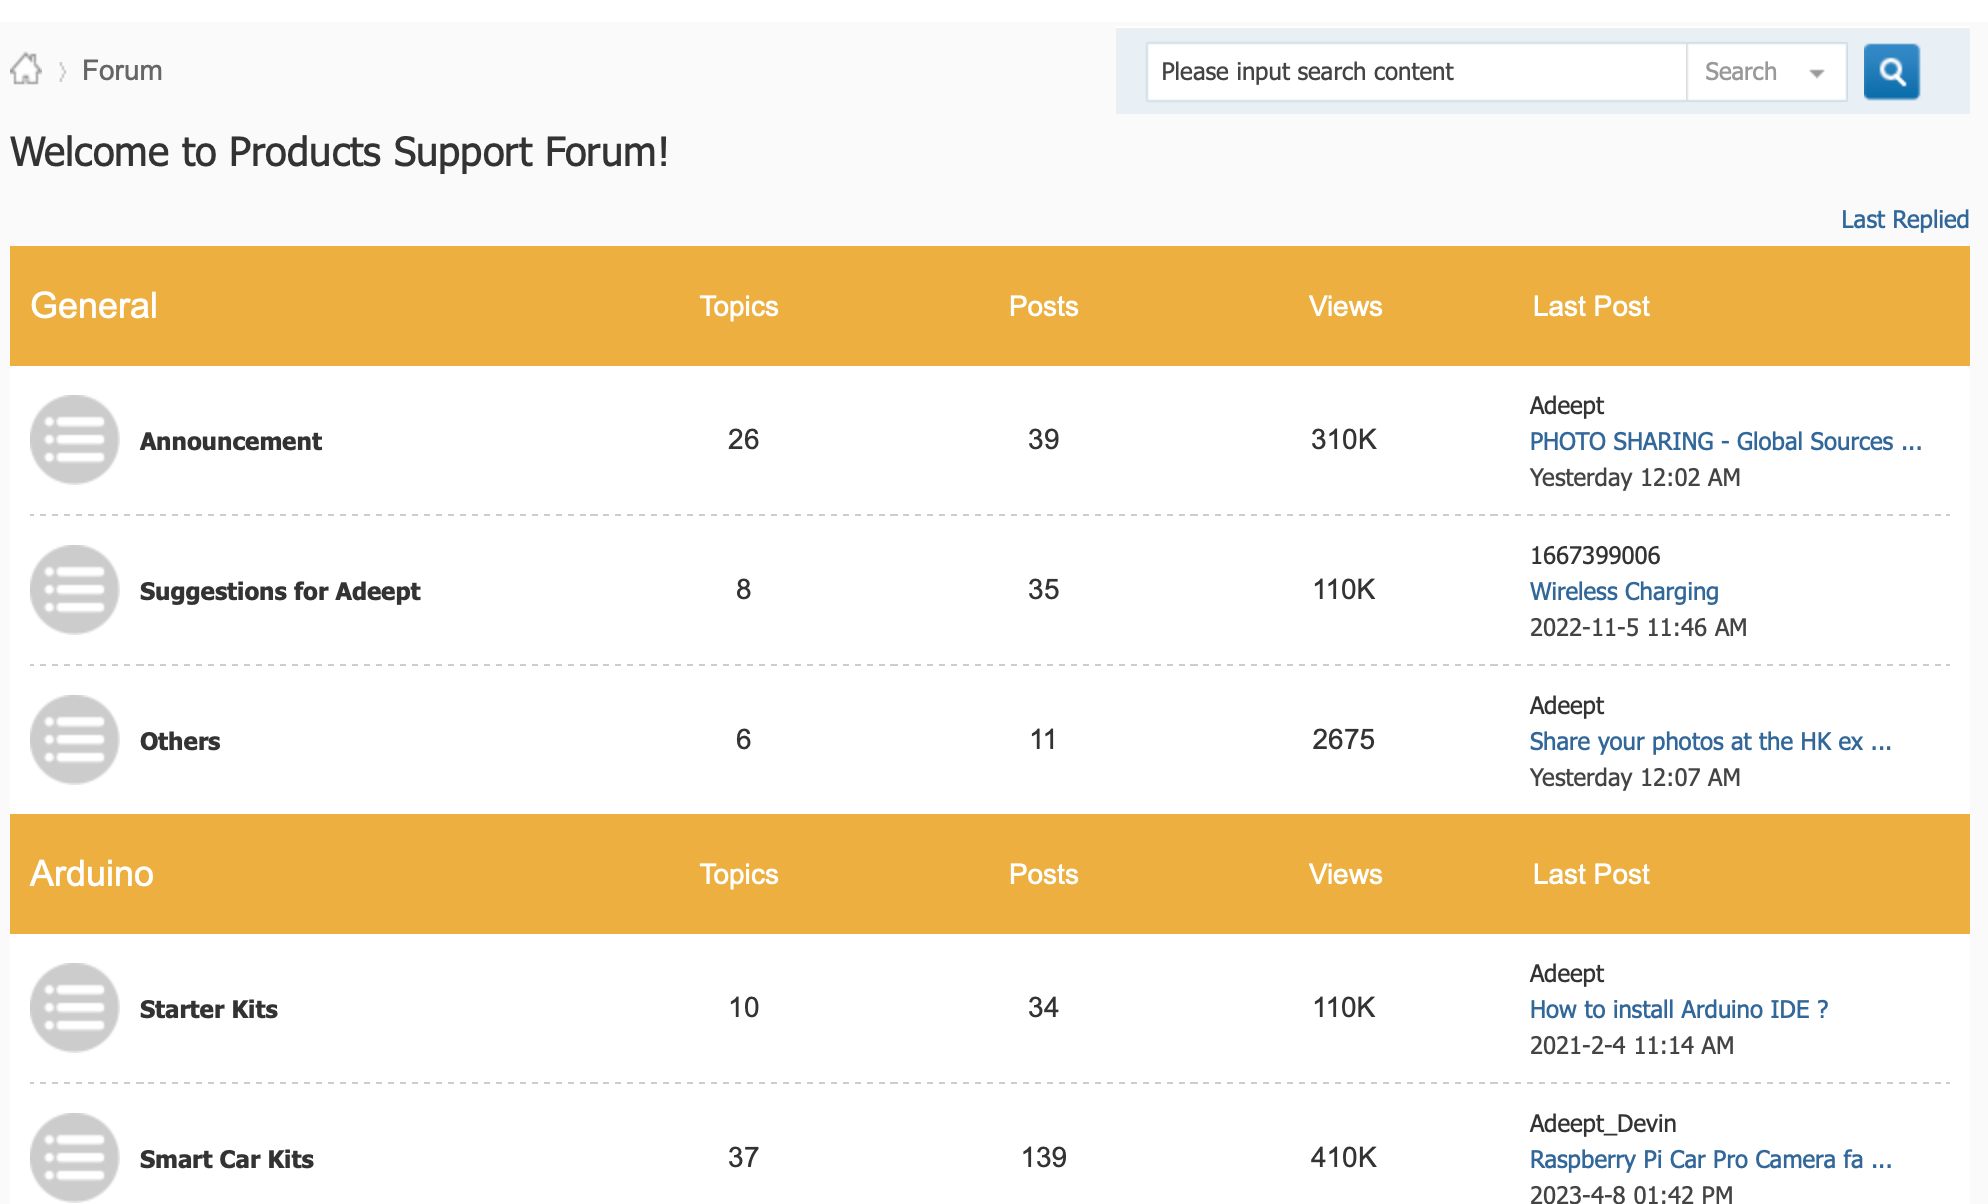Open the Wireless Charging post
Viewport: 1988px width, 1204px height.
tap(1624, 591)
